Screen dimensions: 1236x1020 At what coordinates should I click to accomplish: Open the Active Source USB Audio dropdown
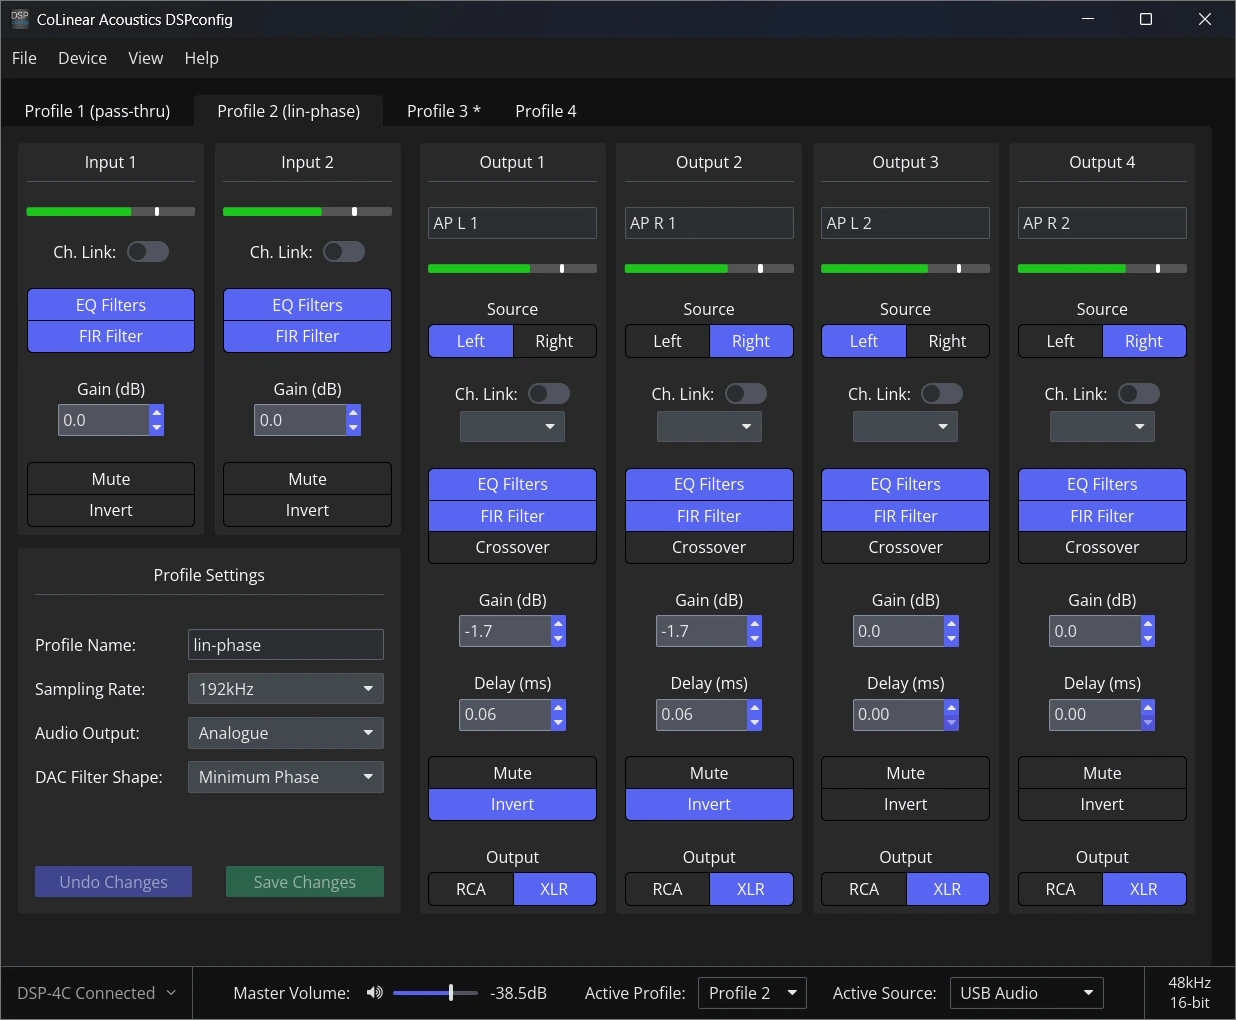tap(1026, 993)
